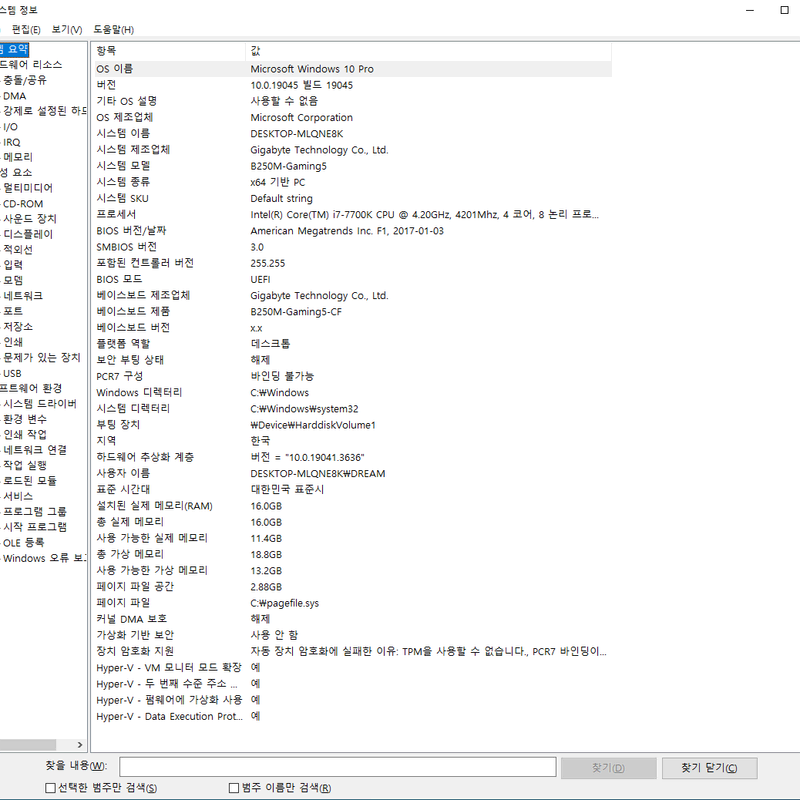800x800 pixels.
Task: Enable 범주 이름만 검색 checkbox
Action: (234, 788)
